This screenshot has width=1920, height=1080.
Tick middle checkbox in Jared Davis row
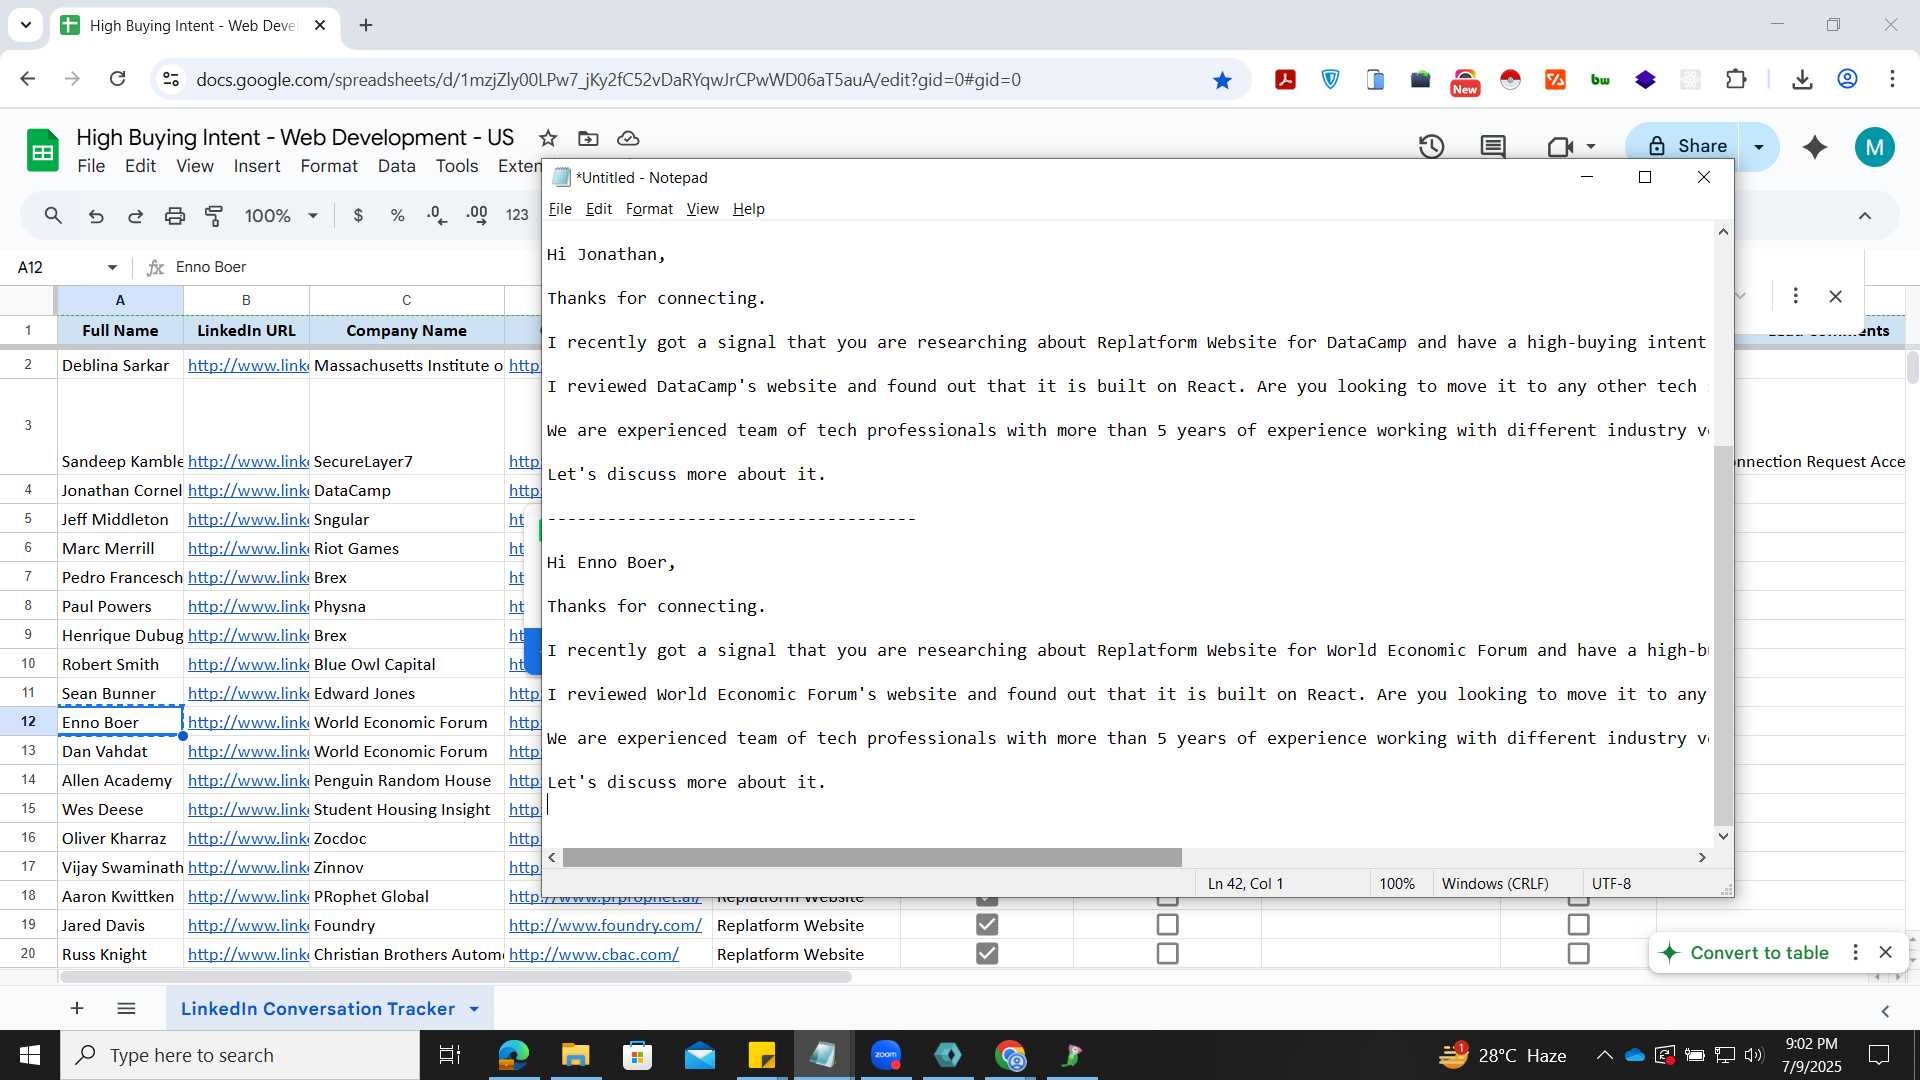tap(1167, 925)
